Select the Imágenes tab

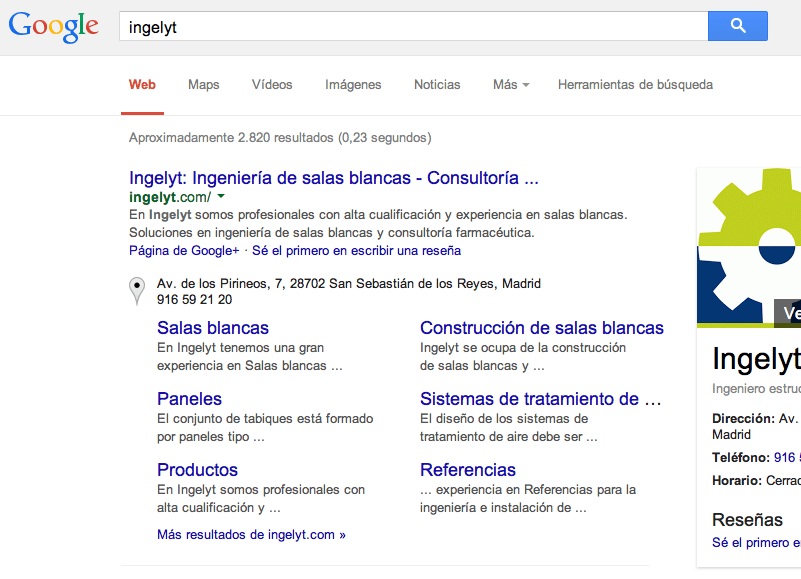[353, 85]
